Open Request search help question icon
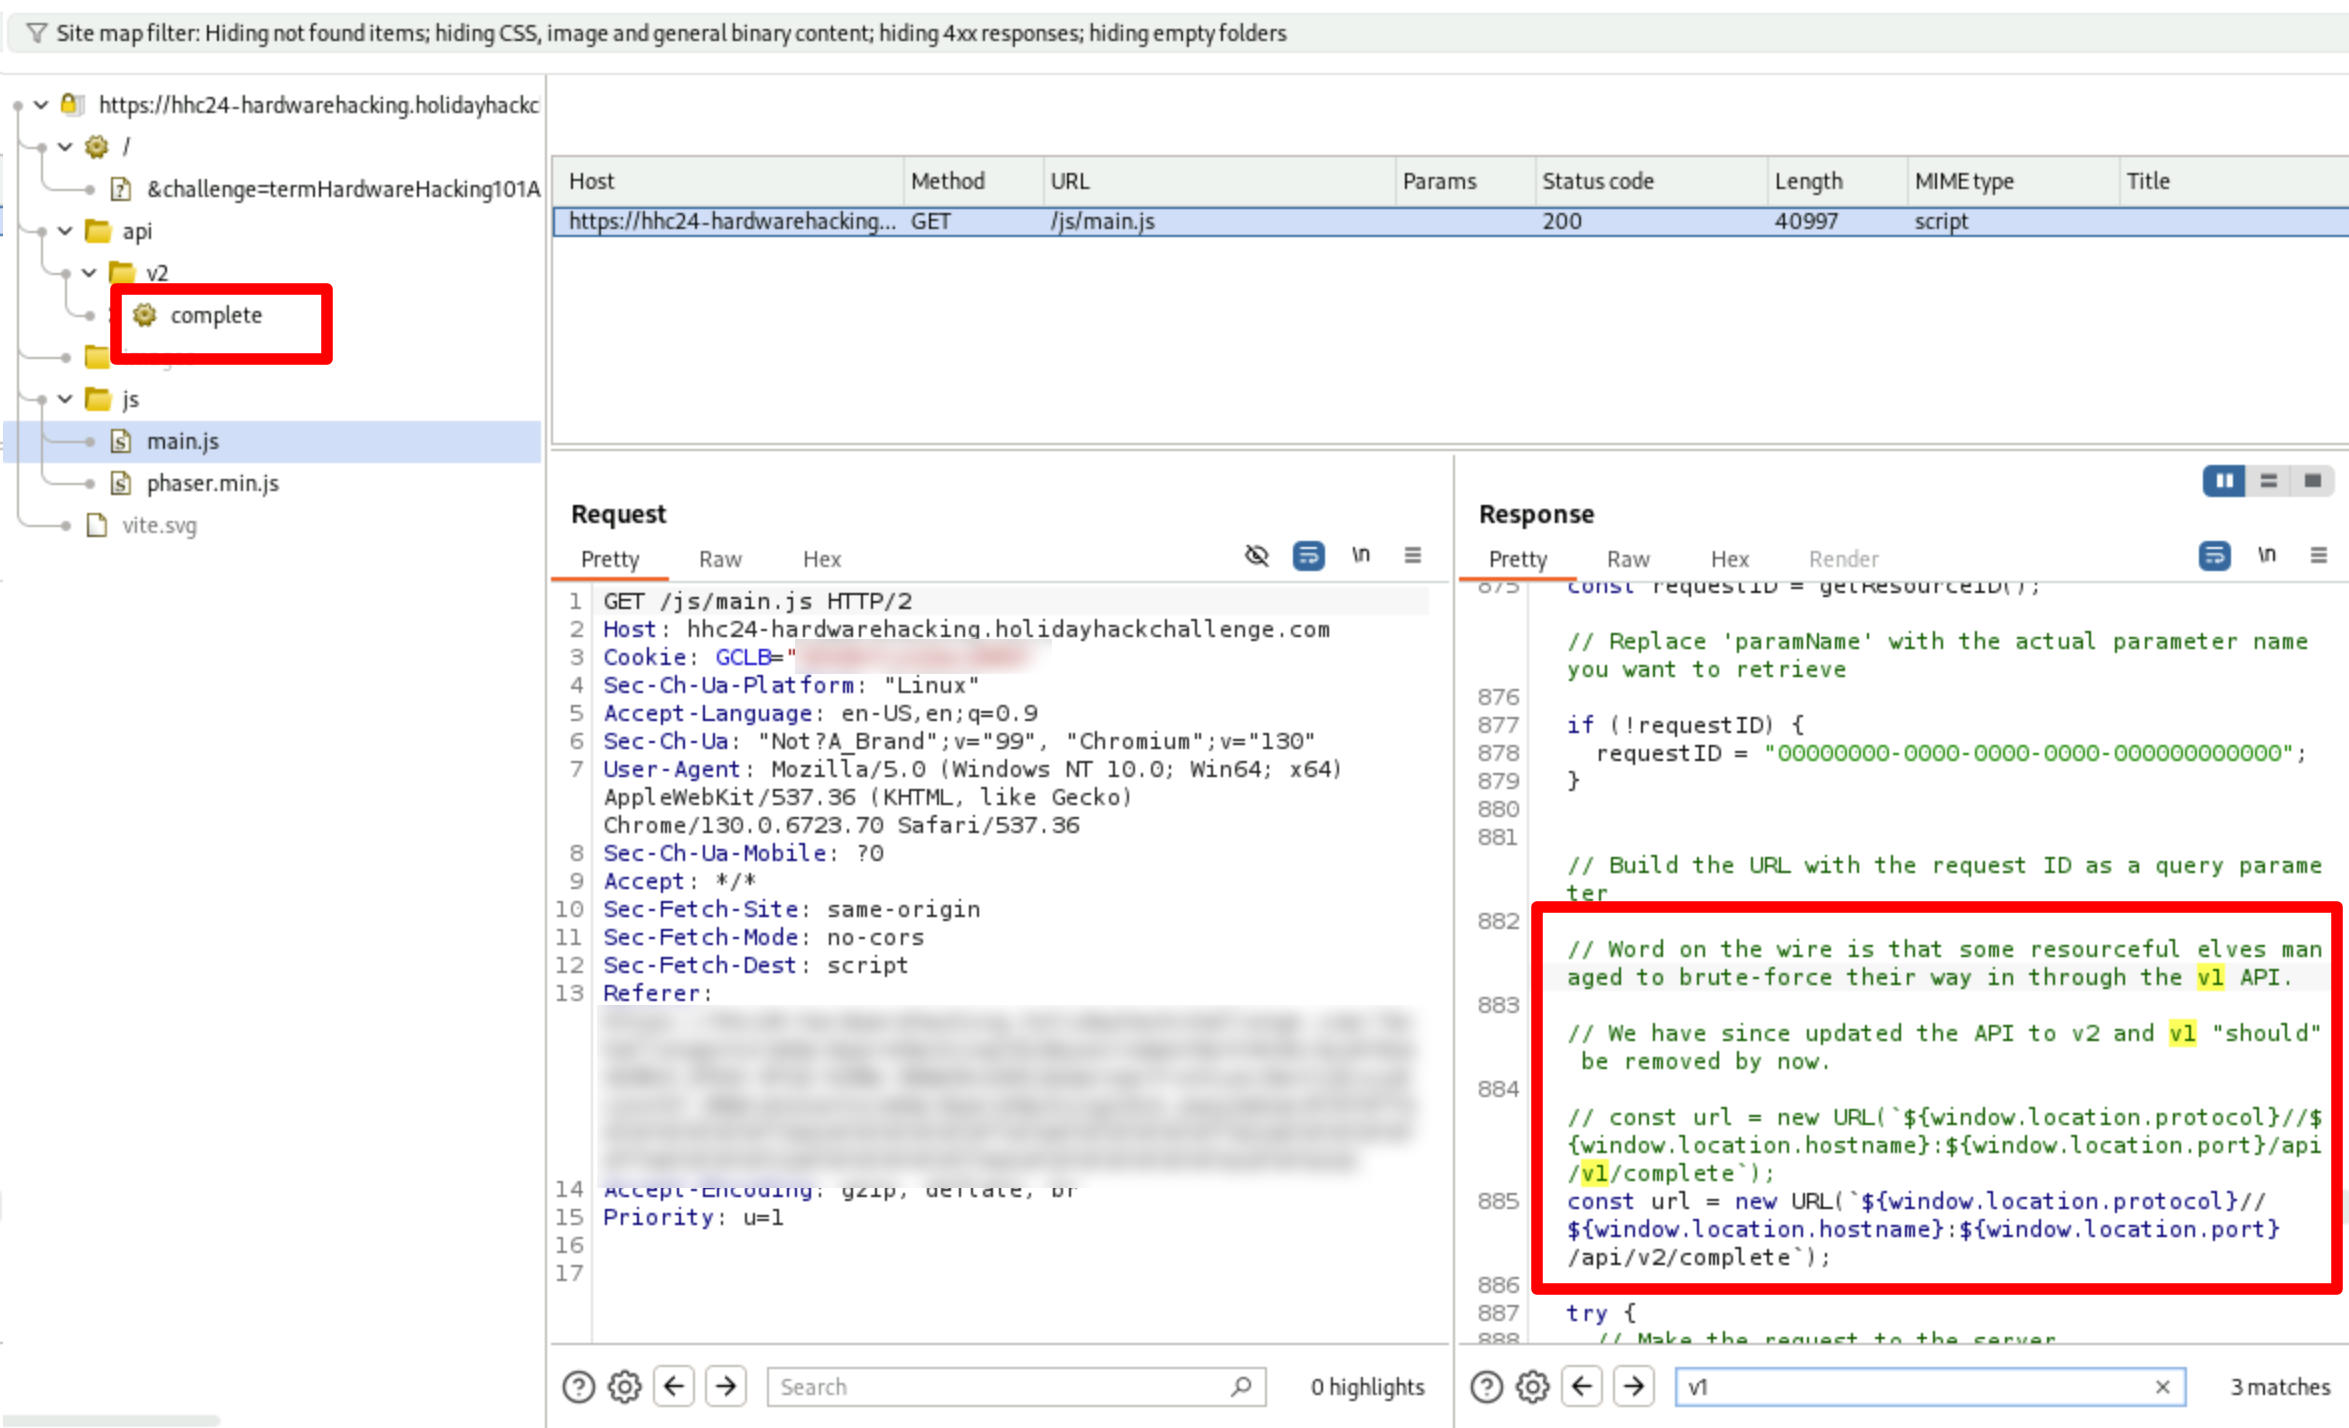The image size is (2349, 1428). coord(578,1386)
